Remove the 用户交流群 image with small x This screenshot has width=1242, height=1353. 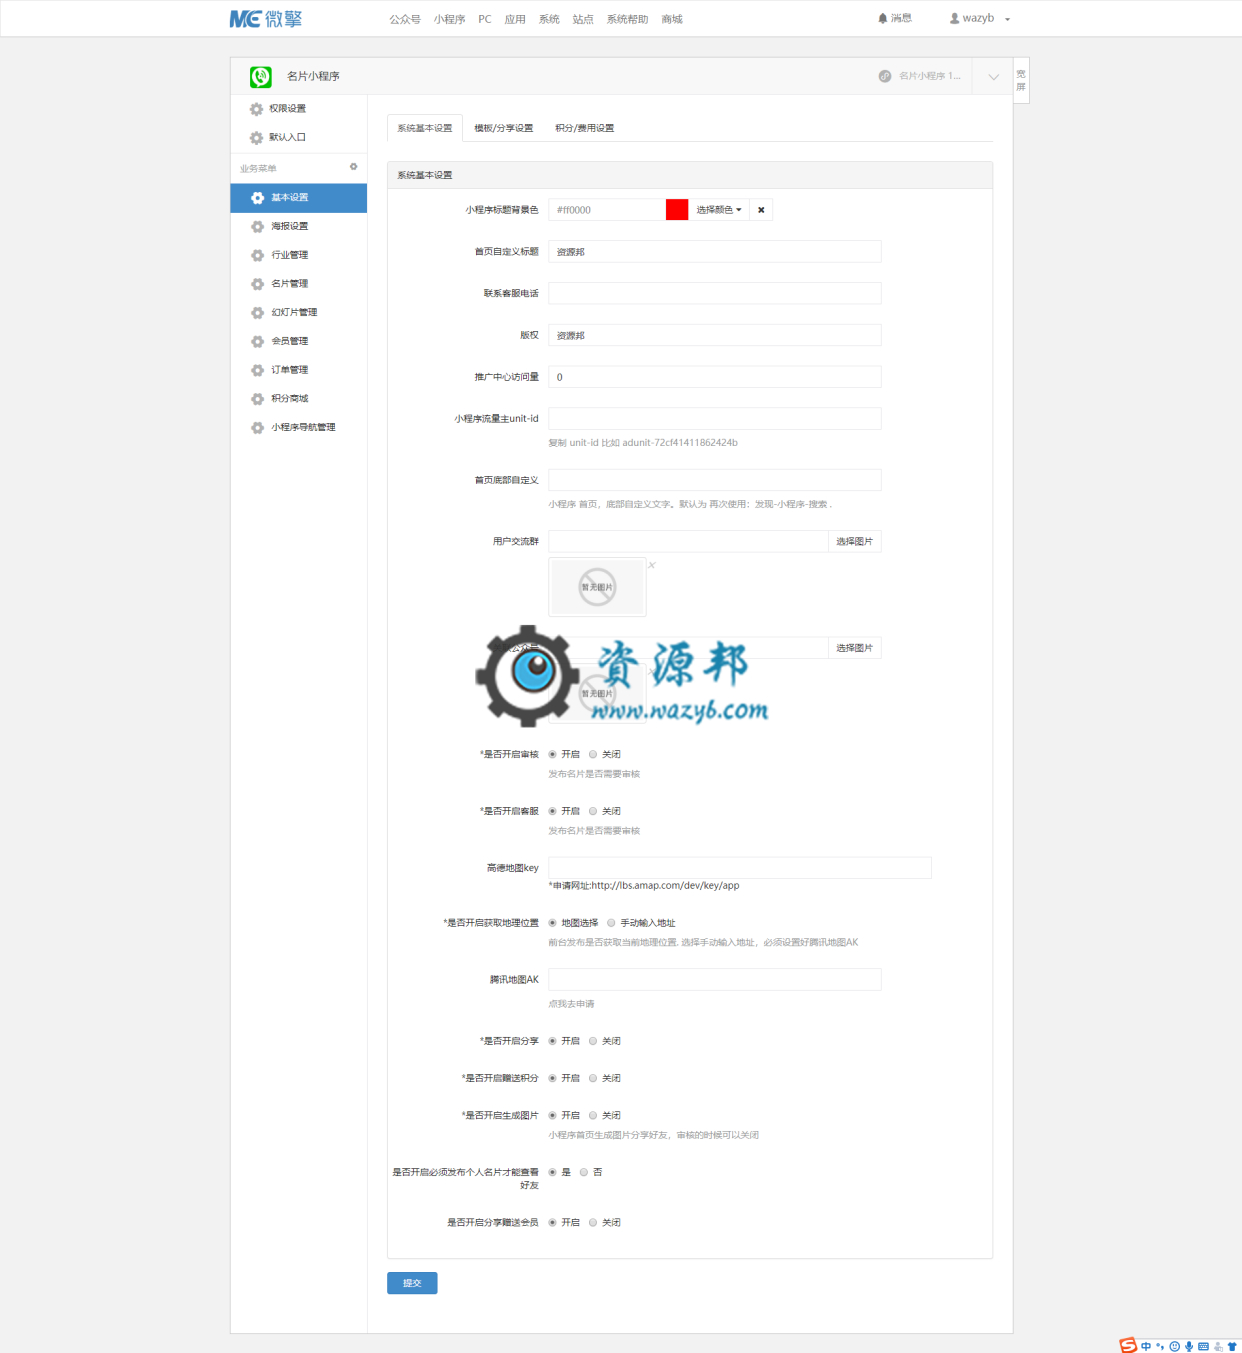(x=652, y=565)
